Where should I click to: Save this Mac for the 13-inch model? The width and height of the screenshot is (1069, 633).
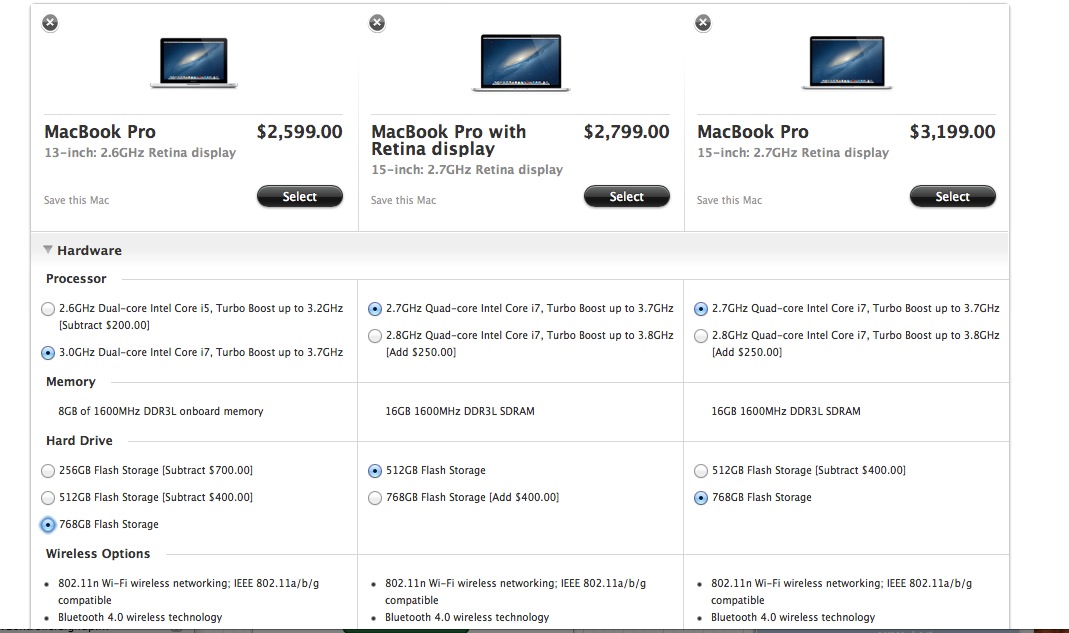point(76,200)
